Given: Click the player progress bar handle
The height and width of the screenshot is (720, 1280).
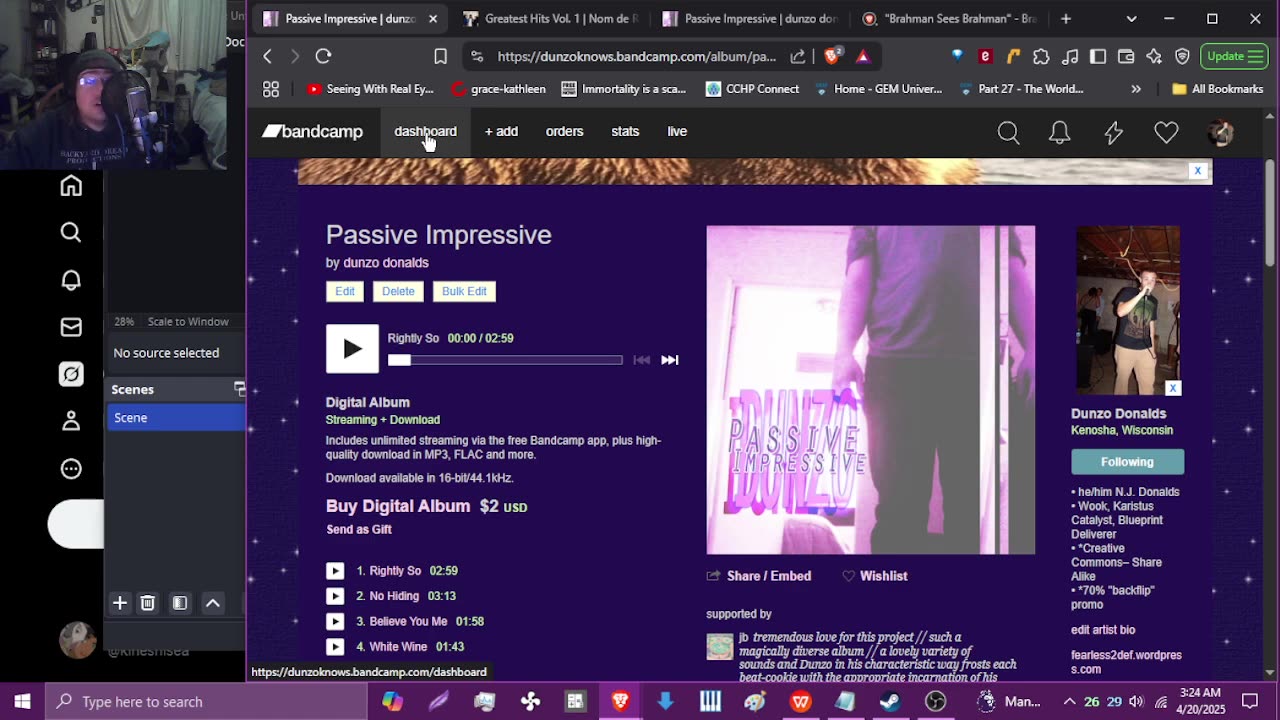Looking at the screenshot, I should tap(399, 360).
